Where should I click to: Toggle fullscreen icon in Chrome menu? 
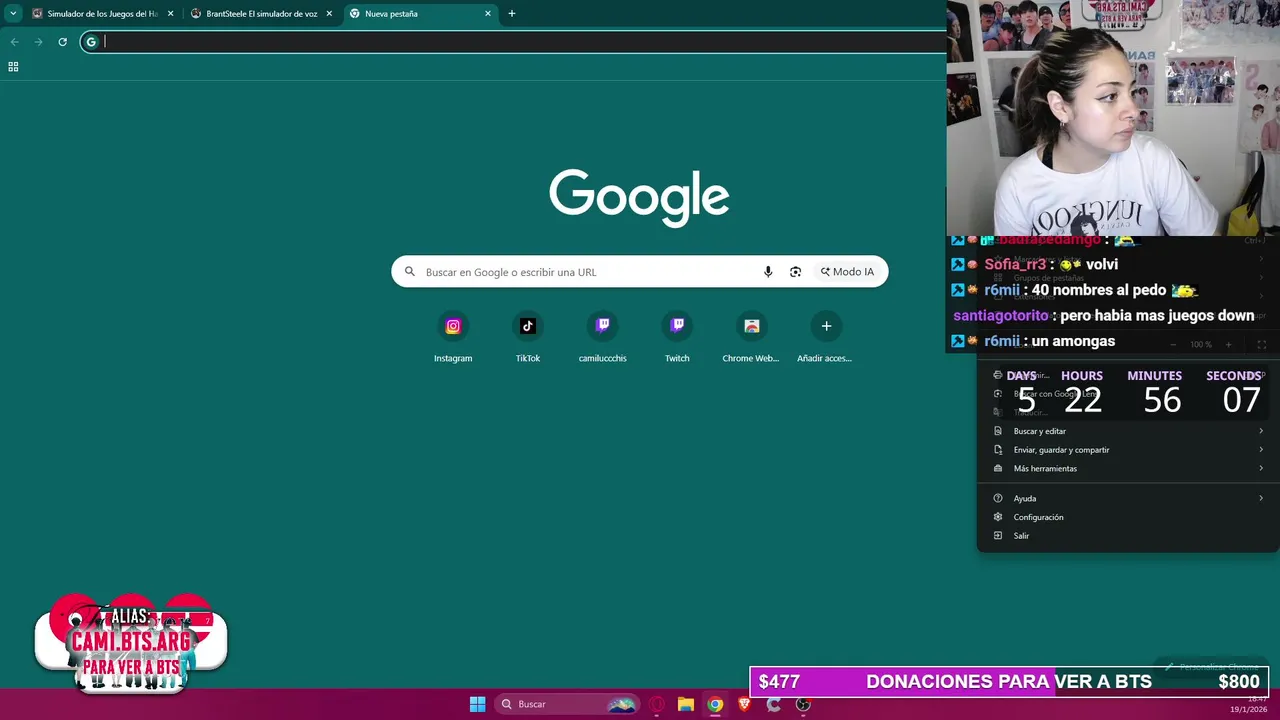coord(1262,345)
